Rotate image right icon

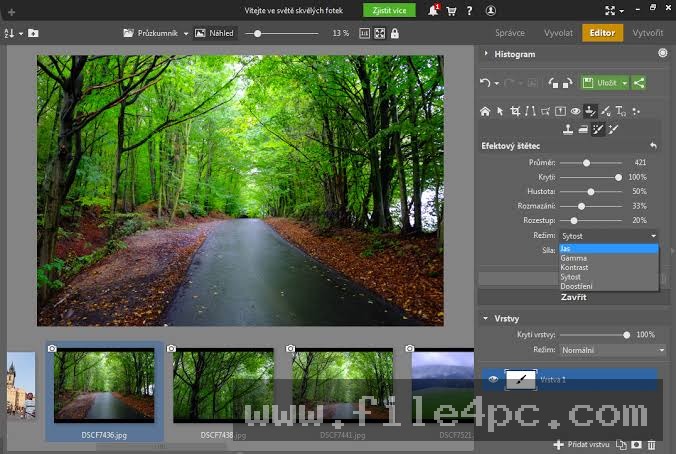568,82
